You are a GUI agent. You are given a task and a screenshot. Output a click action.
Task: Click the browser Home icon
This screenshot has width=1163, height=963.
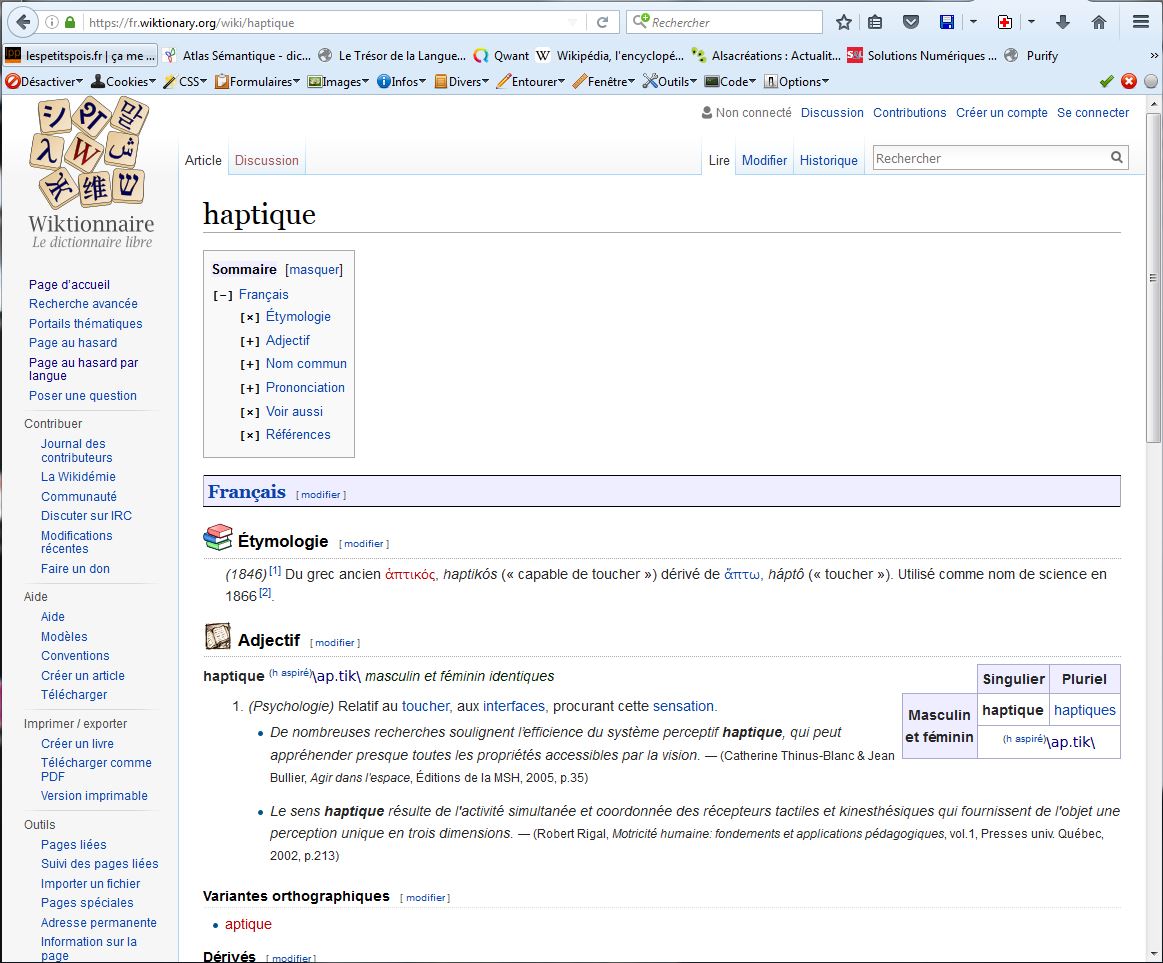(1099, 22)
